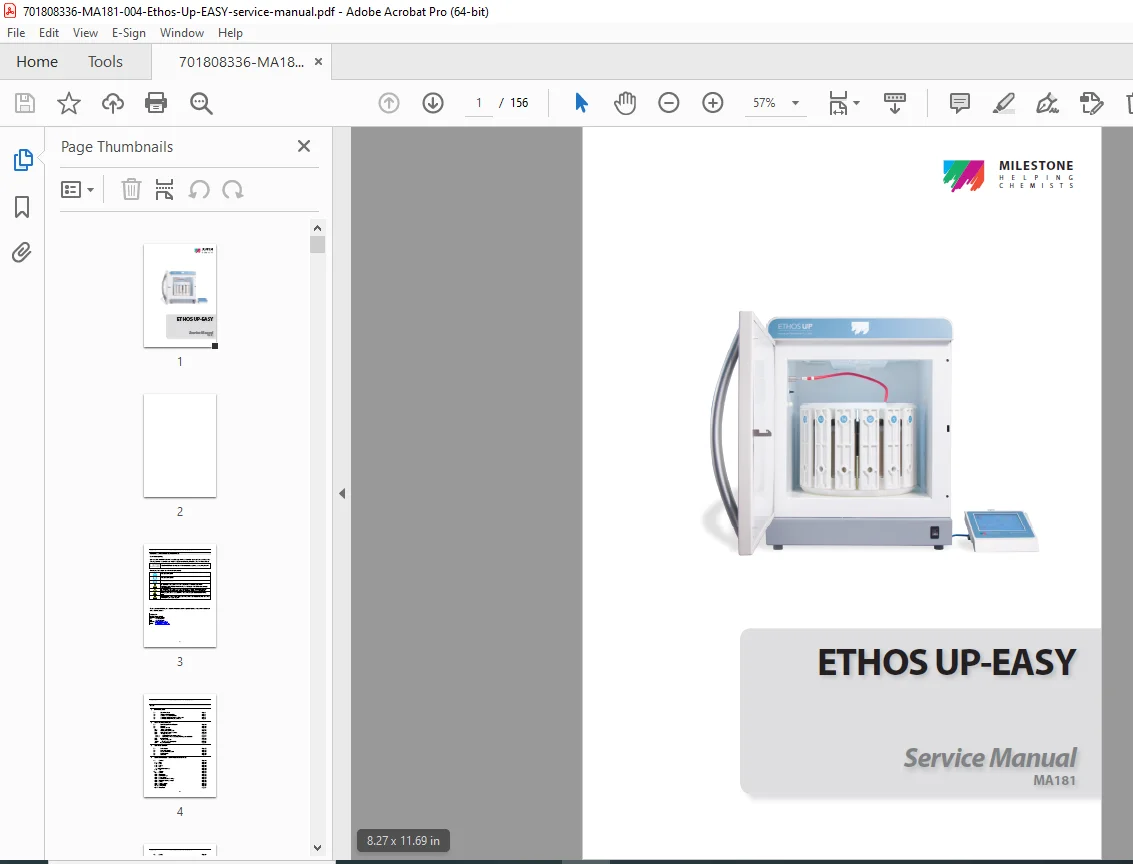Select page 4 thumbnail
The width and height of the screenshot is (1133, 864).
click(x=180, y=746)
